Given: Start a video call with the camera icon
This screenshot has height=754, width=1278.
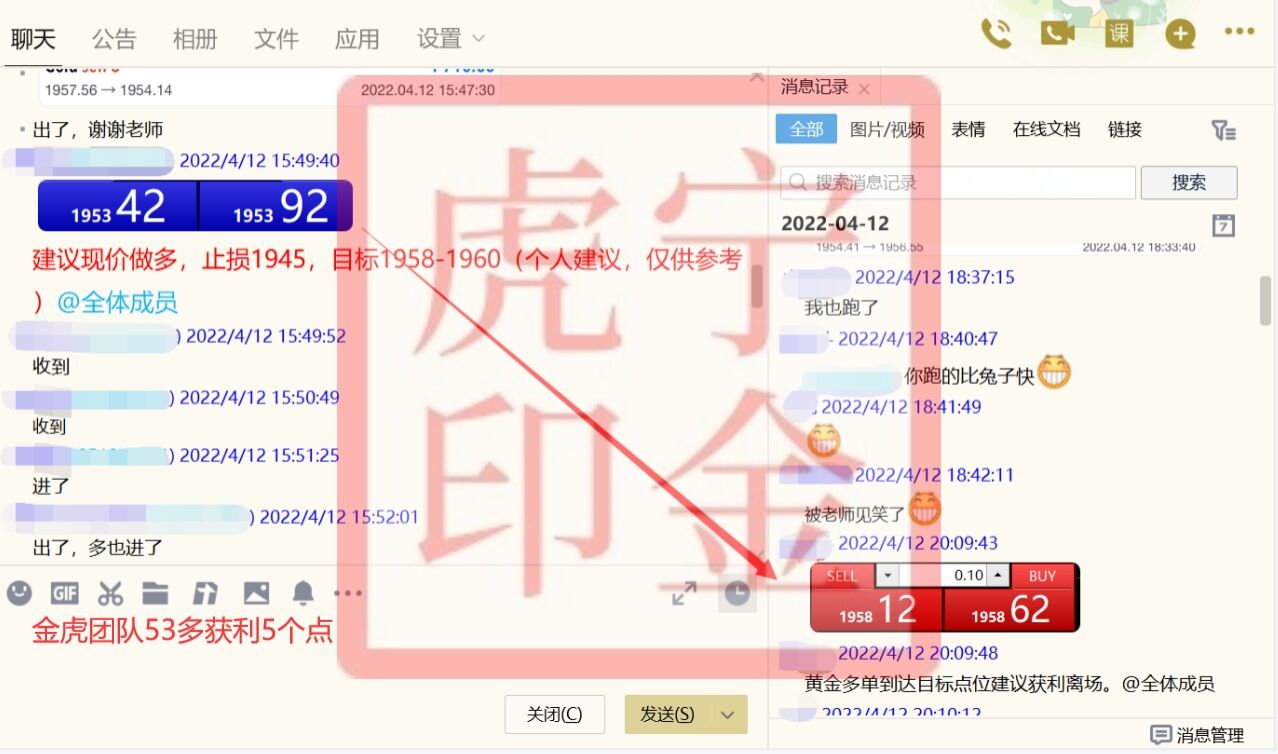Looking at the screenshot, I should tap(1057, 34).
